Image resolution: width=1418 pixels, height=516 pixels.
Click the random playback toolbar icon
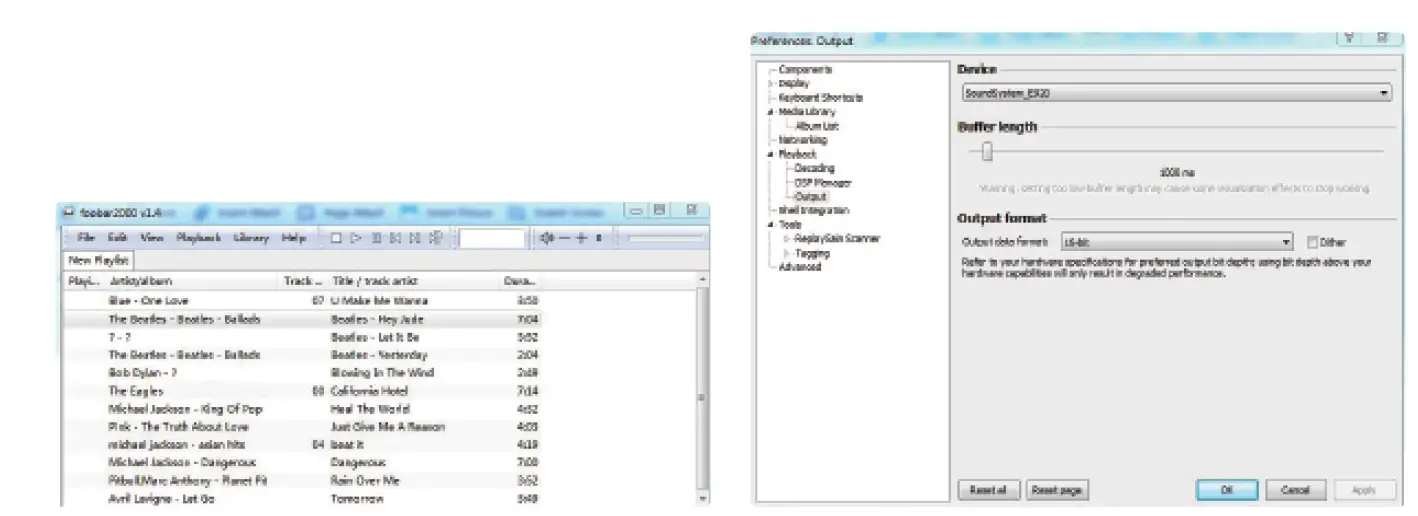(435, 238)
